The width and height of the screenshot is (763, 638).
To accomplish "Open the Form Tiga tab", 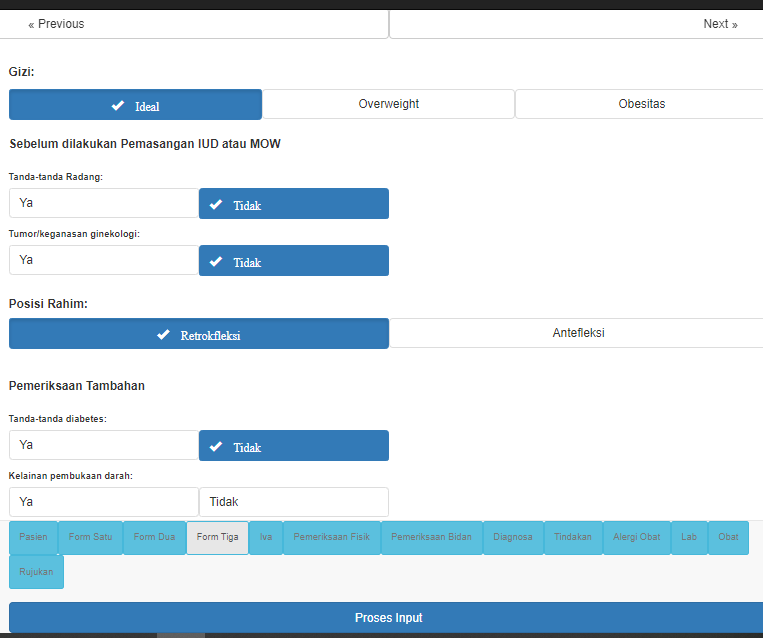I will point(218,537).
